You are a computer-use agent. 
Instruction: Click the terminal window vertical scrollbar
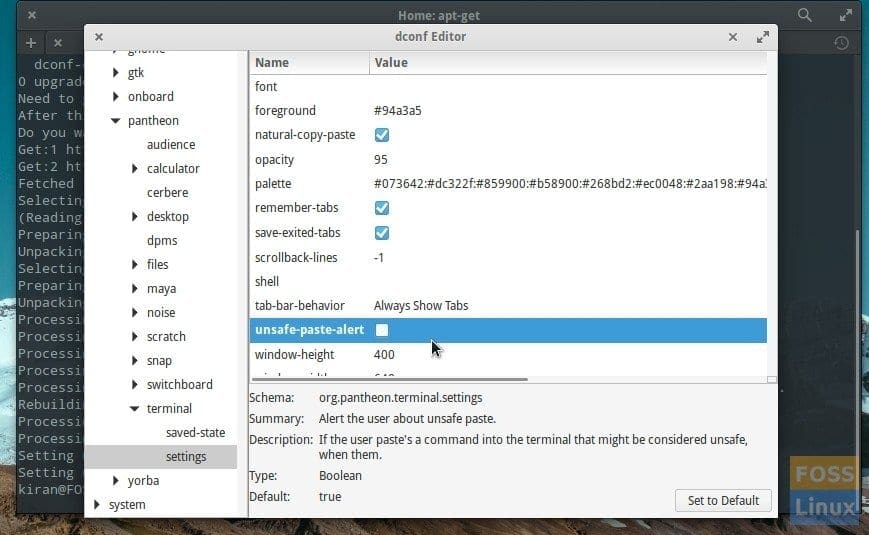pos(858,366)
